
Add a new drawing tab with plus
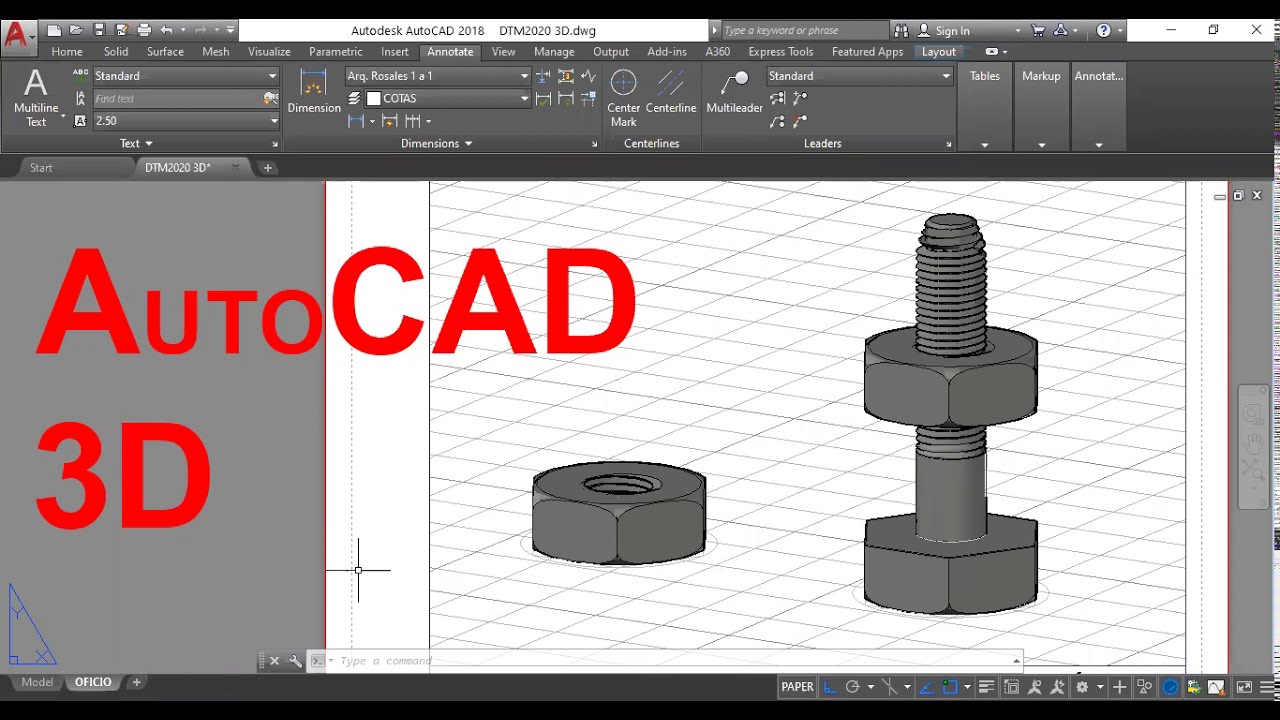(268, 167)
